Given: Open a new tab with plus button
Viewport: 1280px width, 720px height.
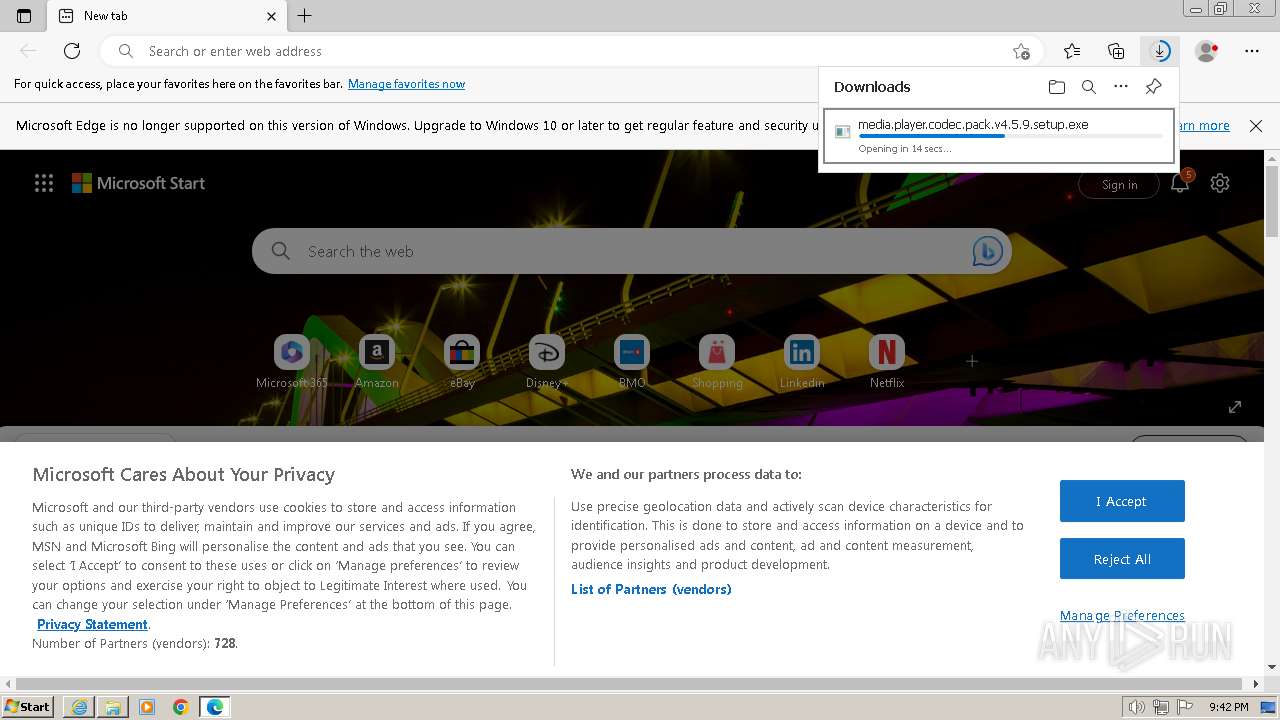Looking at the screenshot, I should (x=305, y=16).
